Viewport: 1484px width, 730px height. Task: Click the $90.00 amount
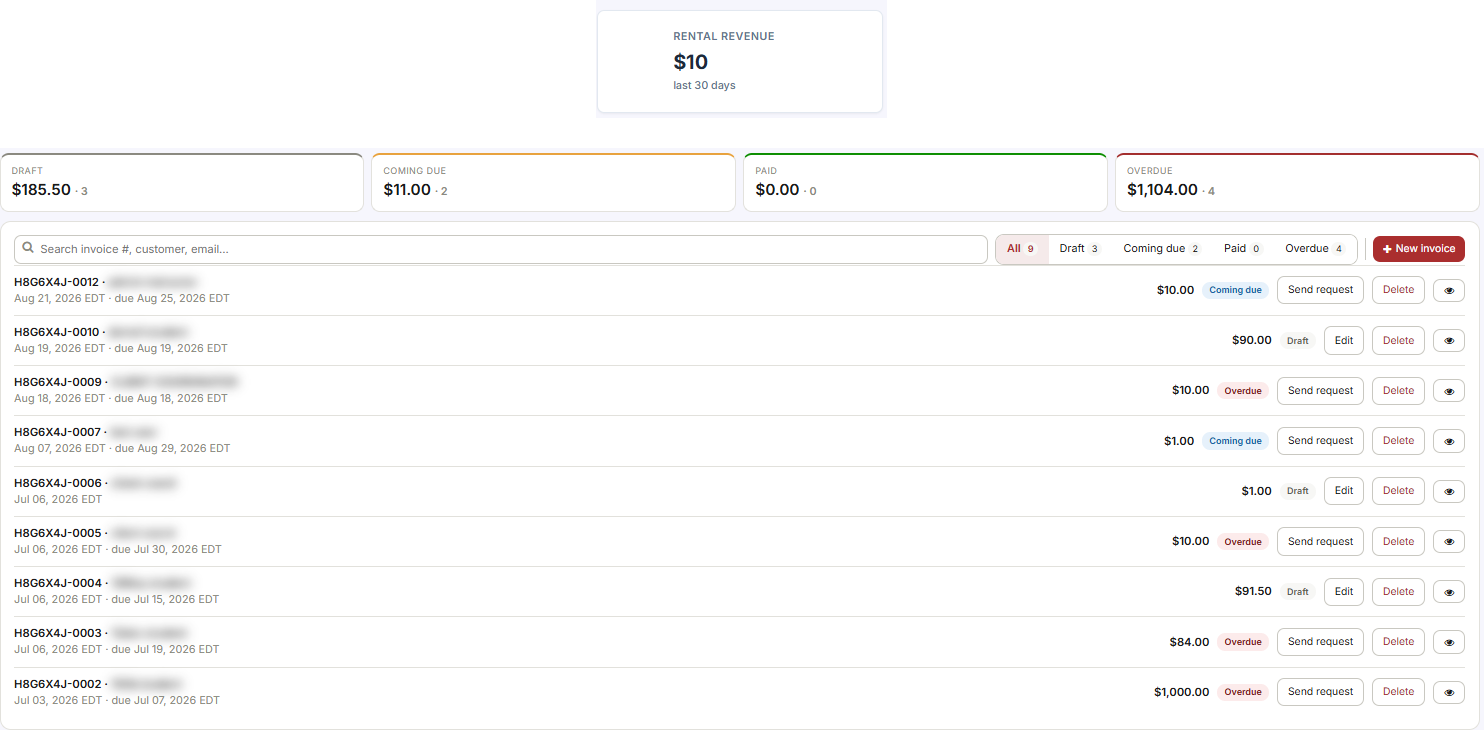pos(1252,340)
